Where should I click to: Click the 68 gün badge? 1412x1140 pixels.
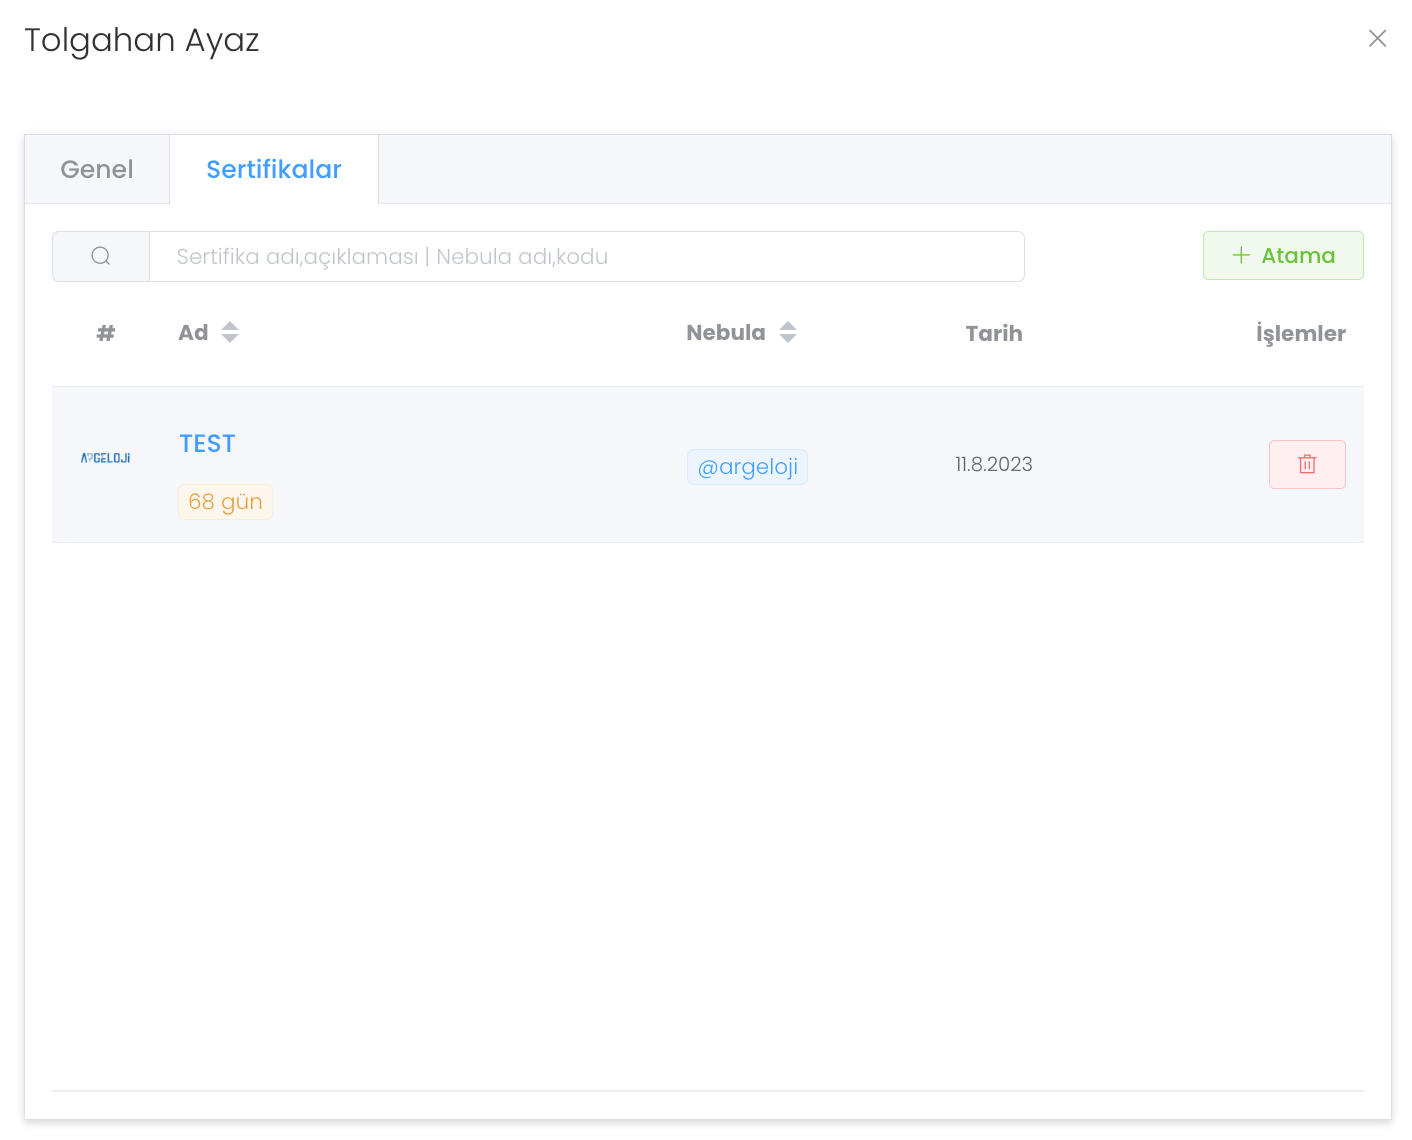(225, 502)
